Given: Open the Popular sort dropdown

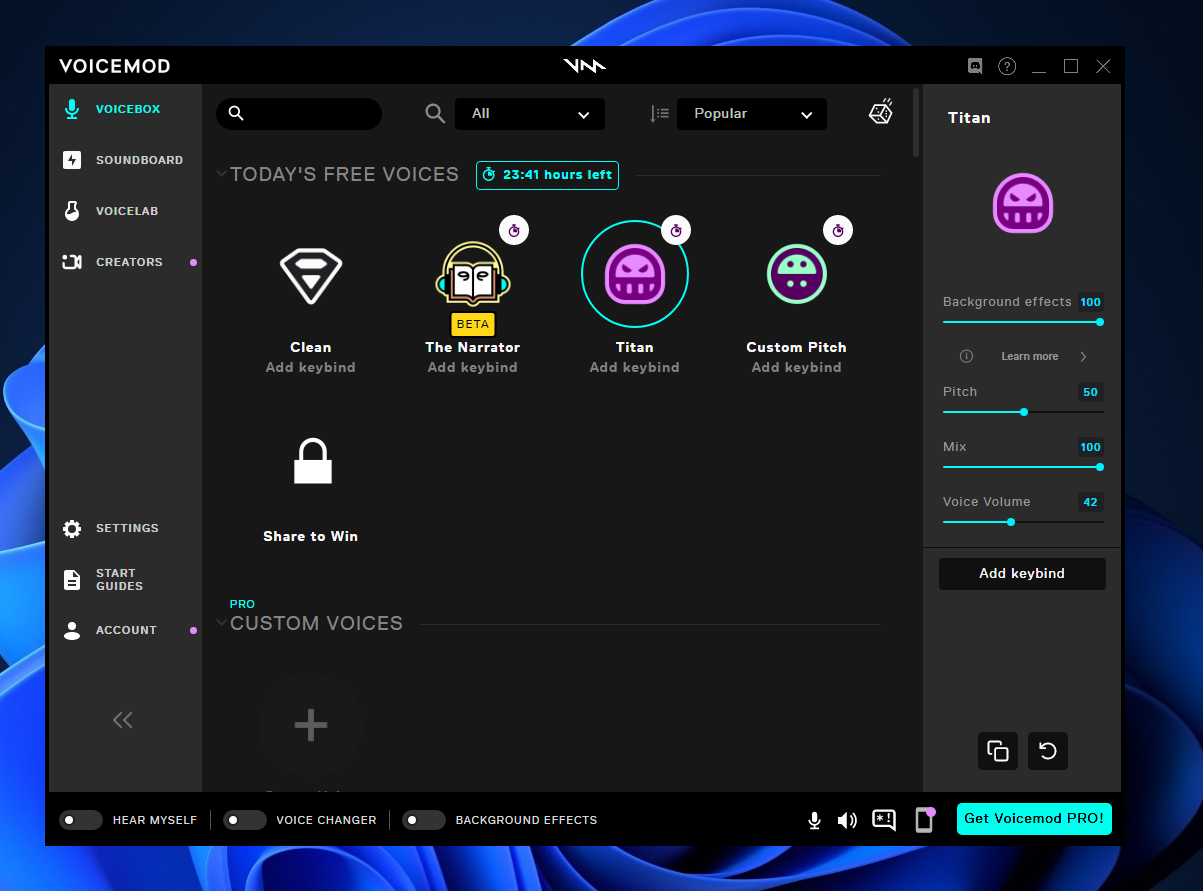Looking at the screenshot, I should click(751, 114).
